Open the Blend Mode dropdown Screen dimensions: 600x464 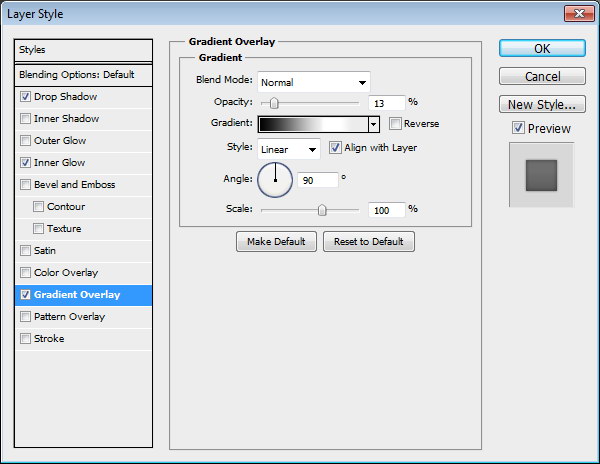[314, 82]
